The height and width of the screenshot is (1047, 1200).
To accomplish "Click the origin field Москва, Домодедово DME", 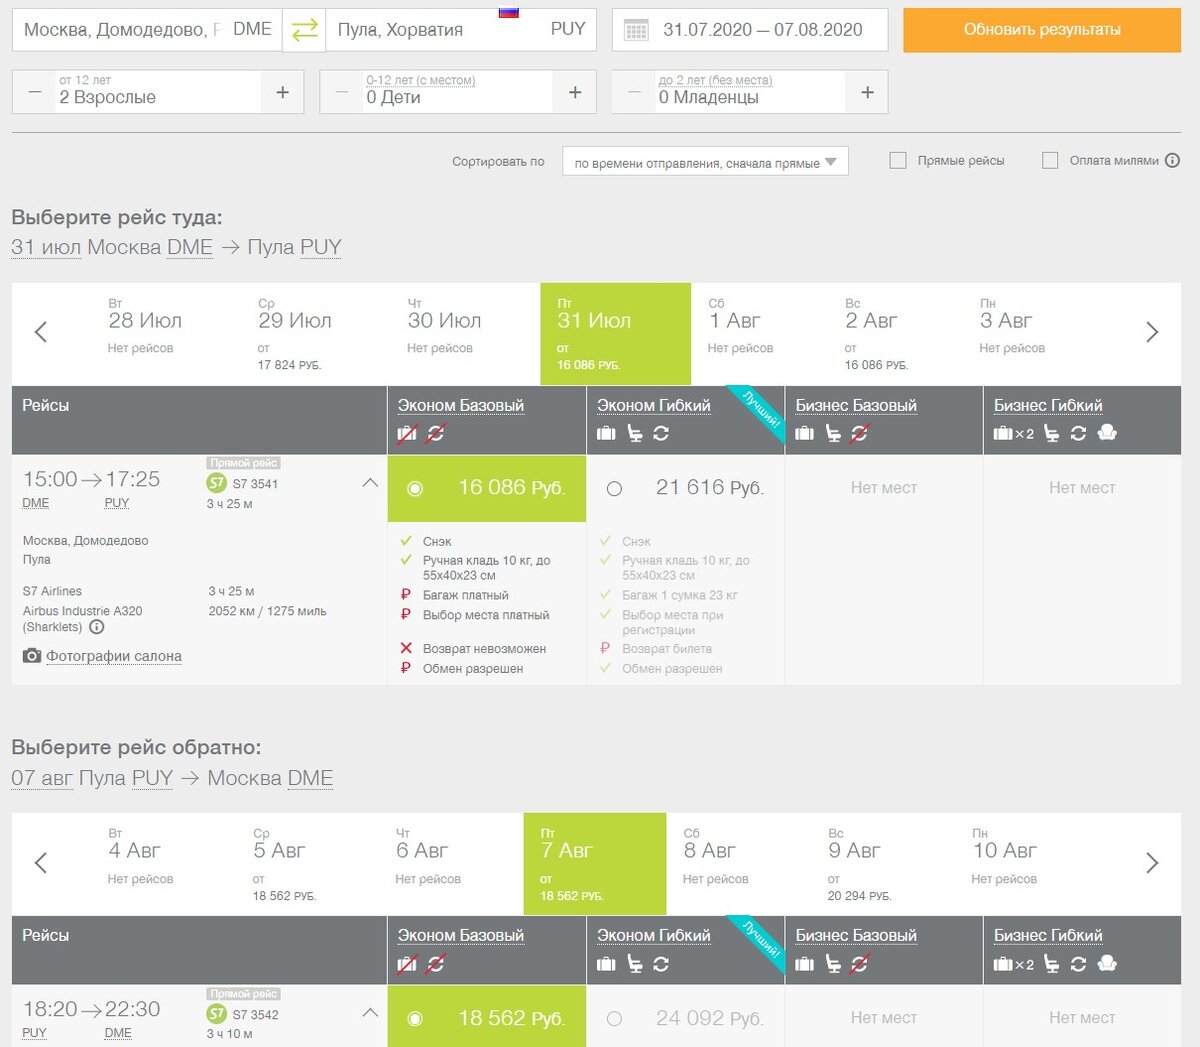I will [x=147, y=30].
